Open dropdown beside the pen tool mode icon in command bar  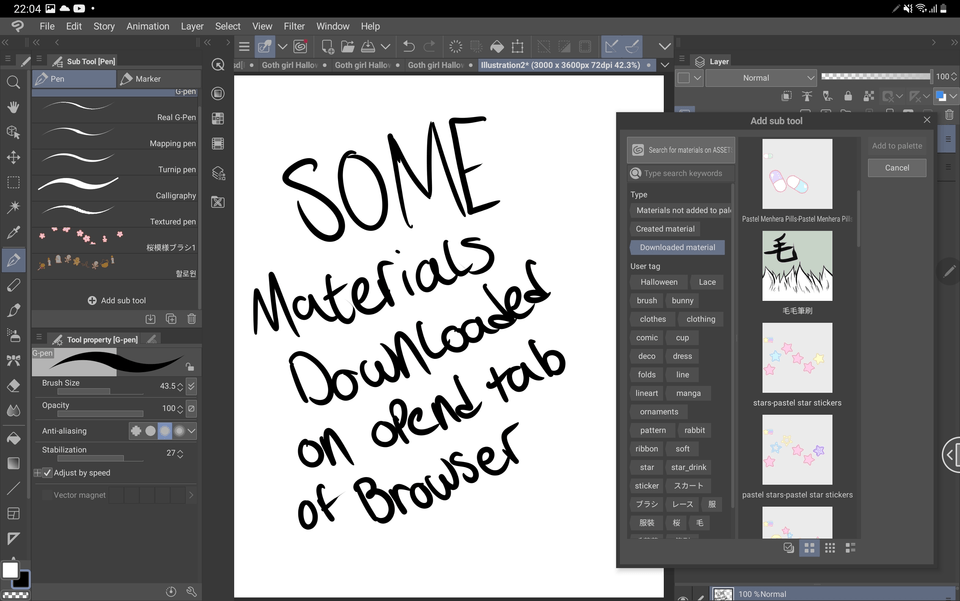[x=282, y=47]
